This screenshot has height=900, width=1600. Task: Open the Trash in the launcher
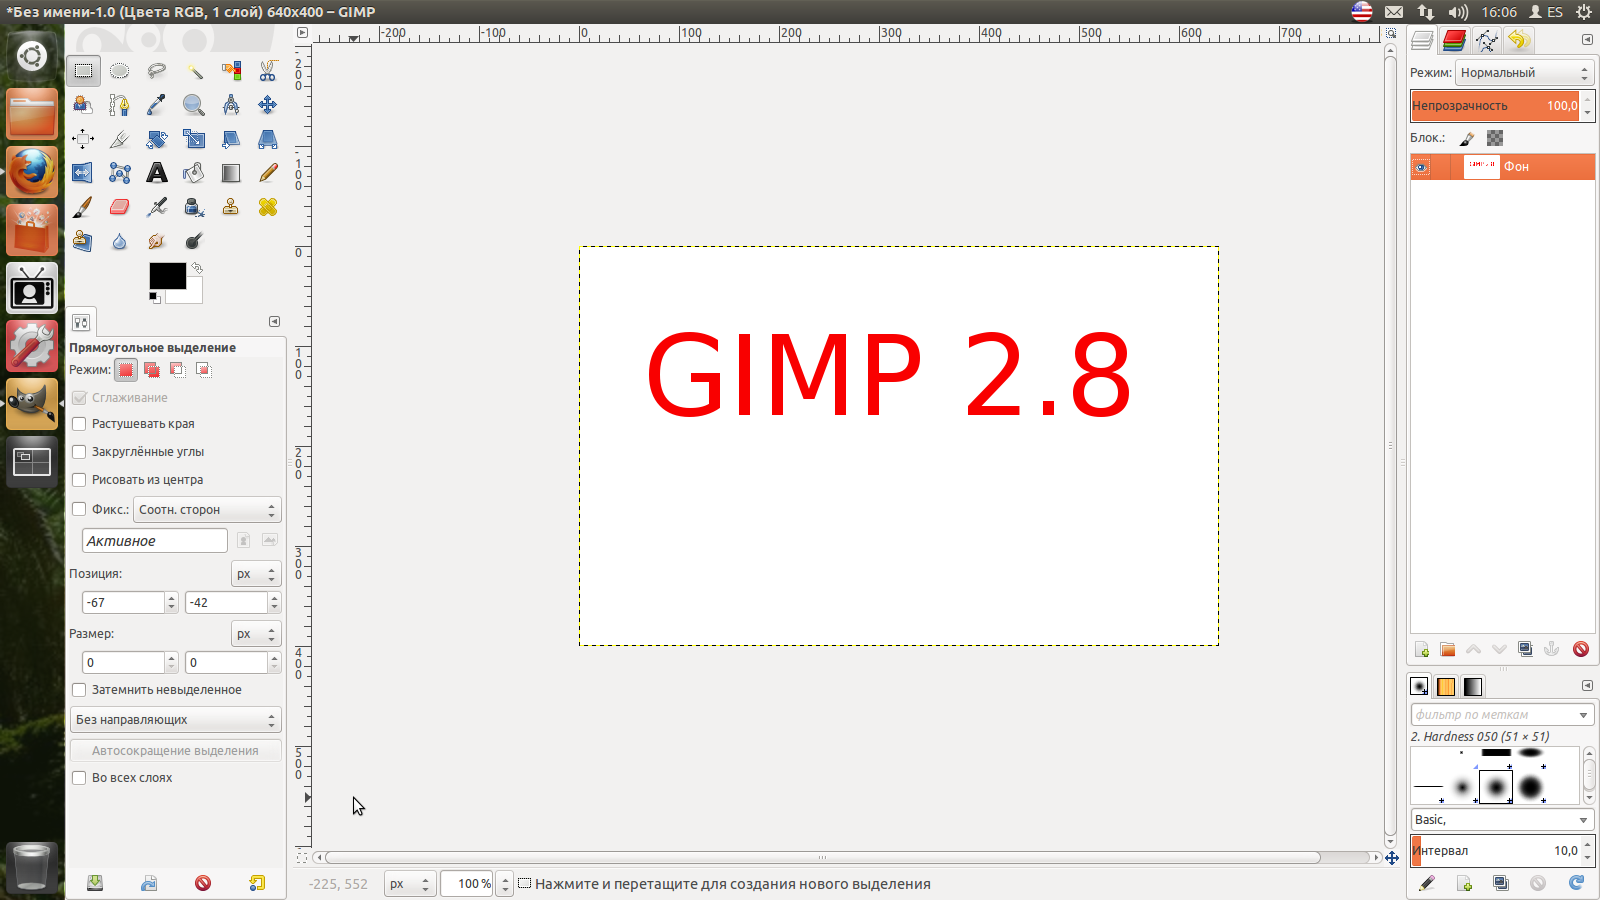(32, 866)
